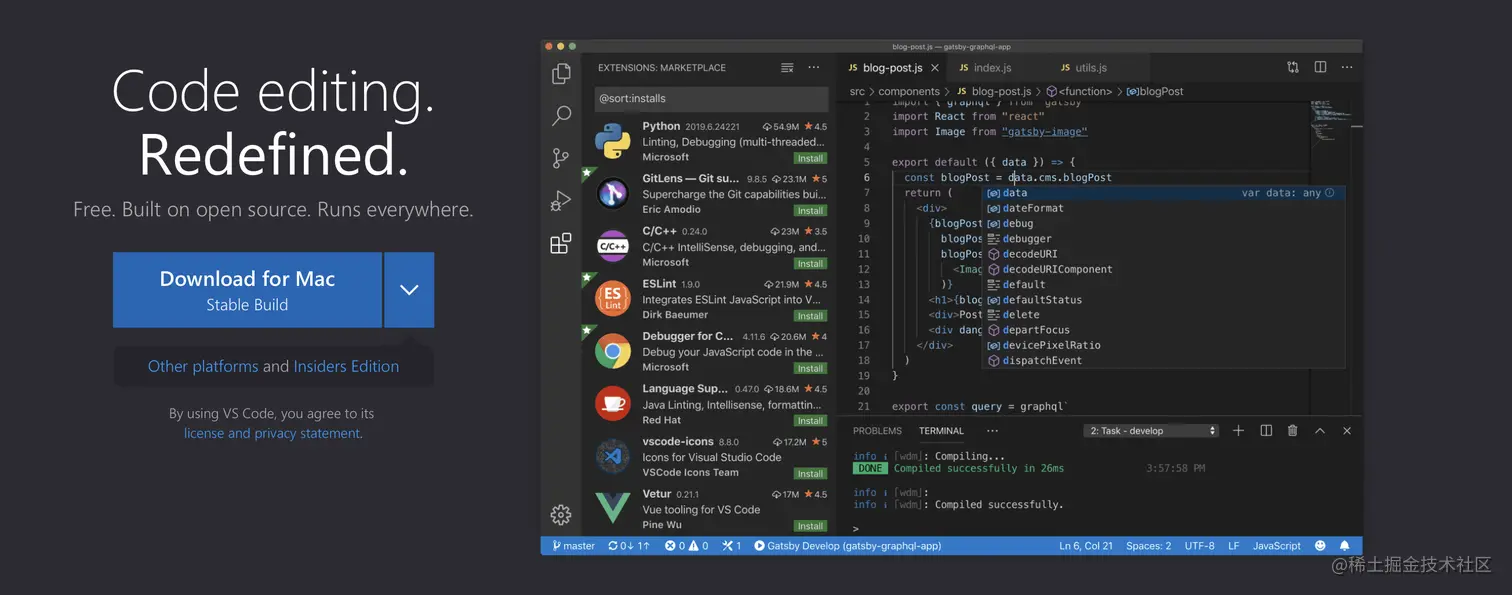Screen dimensions: 1512x595
Task: Switch to the PROBLEMS panel tab
Action: [x=877, y=431]
